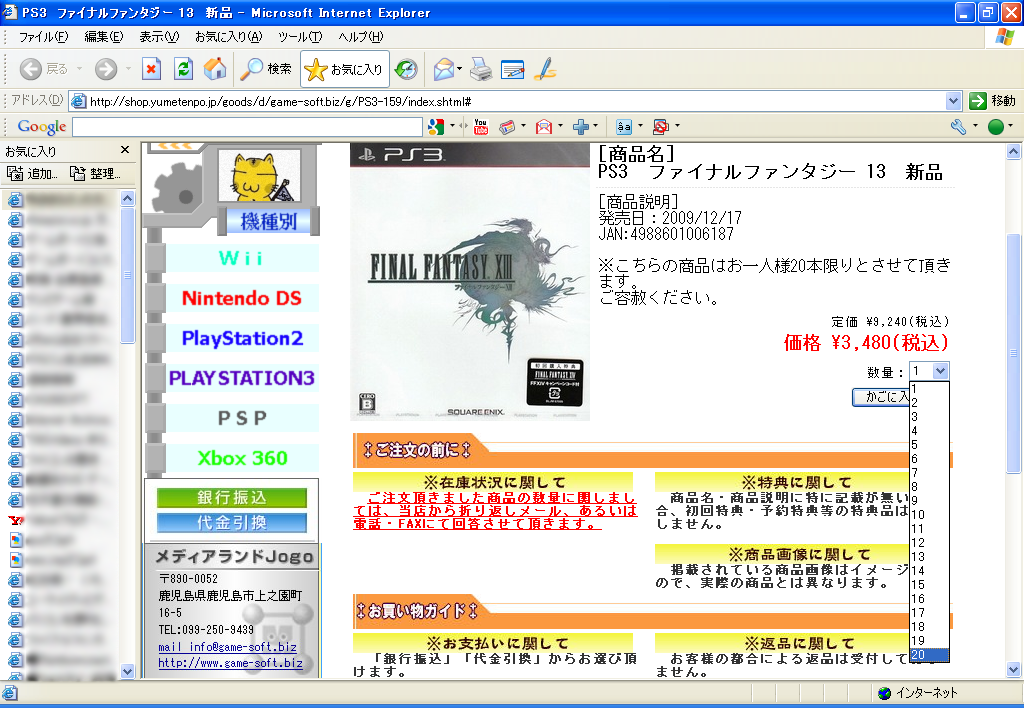Select quantity 10 in dropdown list

click(x=929, y=515)
